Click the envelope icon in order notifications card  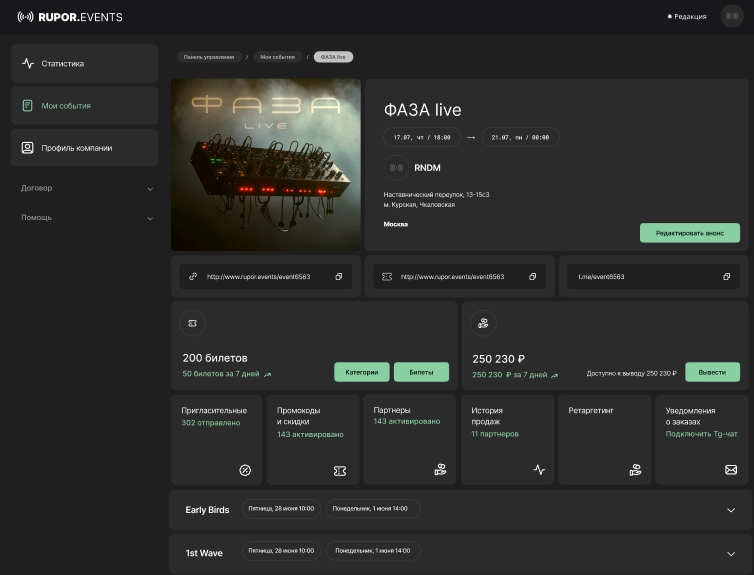(x=731, y=470)
